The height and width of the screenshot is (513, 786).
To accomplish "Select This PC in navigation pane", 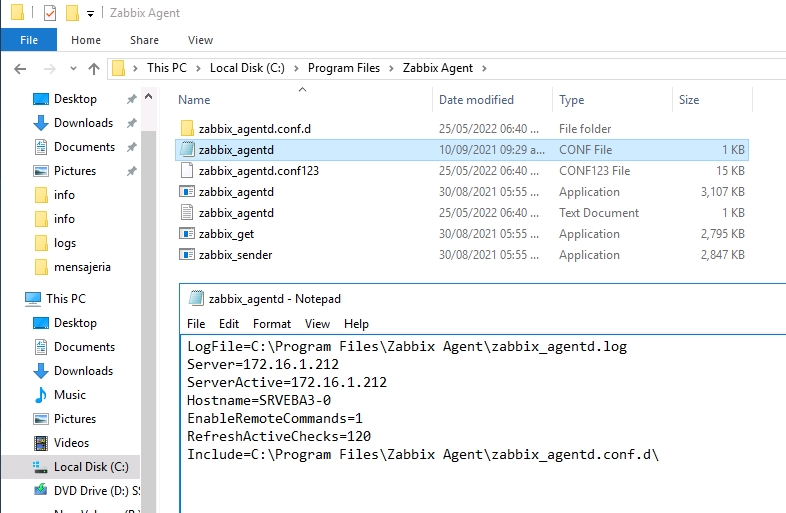I will click(x=66, y=299).
